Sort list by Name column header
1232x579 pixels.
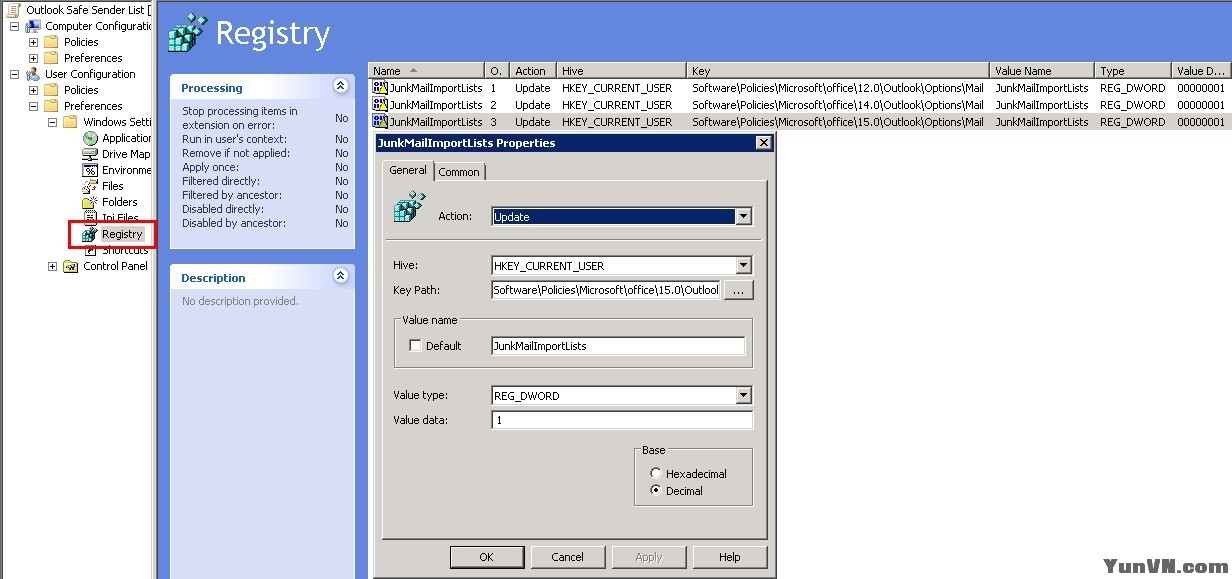(x=427, y=71)
